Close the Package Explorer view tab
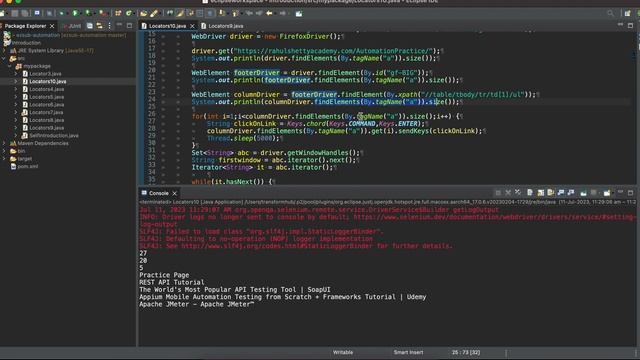 52,26
